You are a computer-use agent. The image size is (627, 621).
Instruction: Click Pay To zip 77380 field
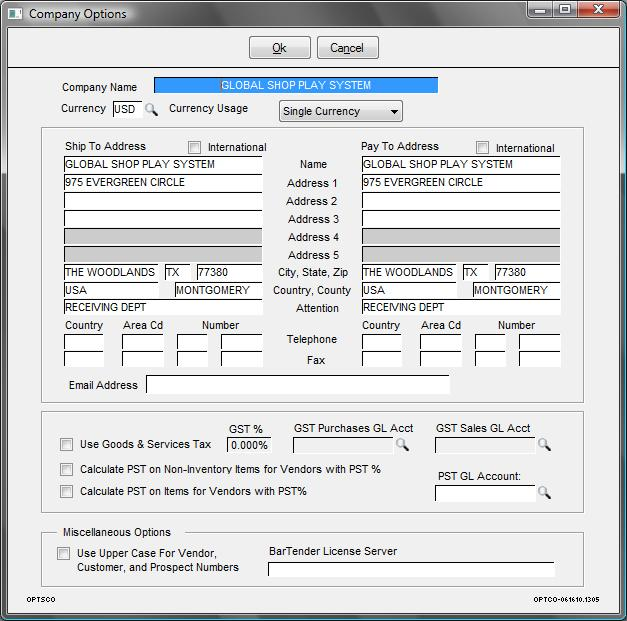[x=527, y=272]
